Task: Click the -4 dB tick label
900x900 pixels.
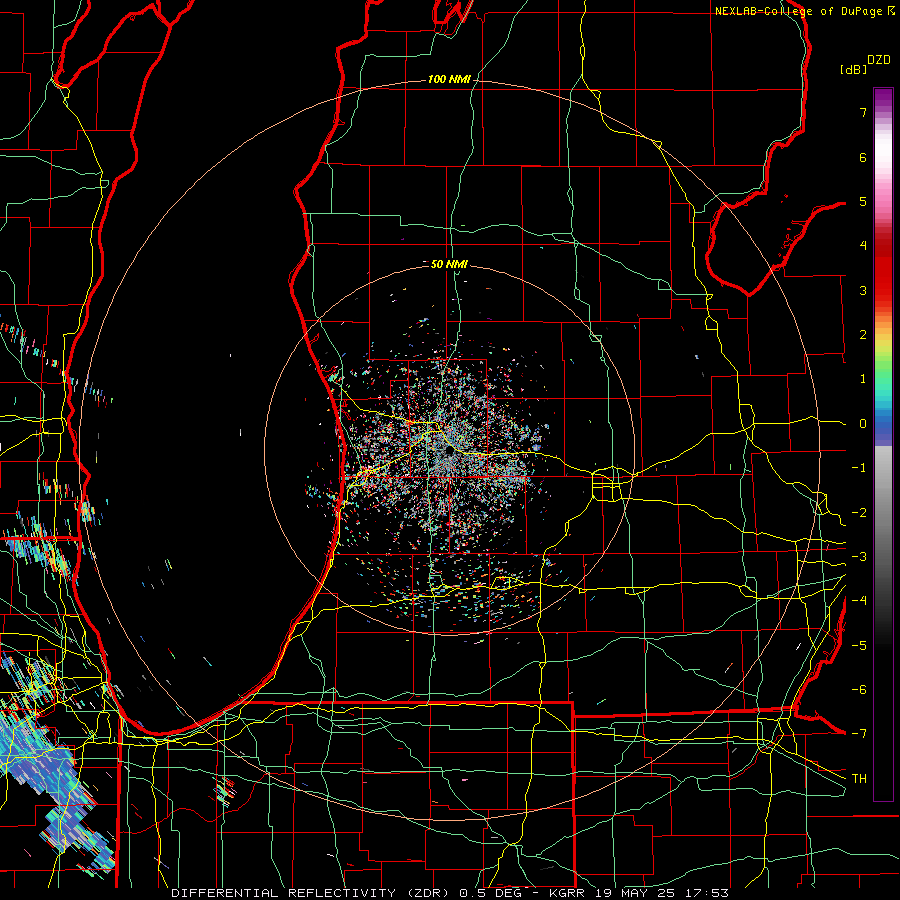Action: click(x=859, y=601)
